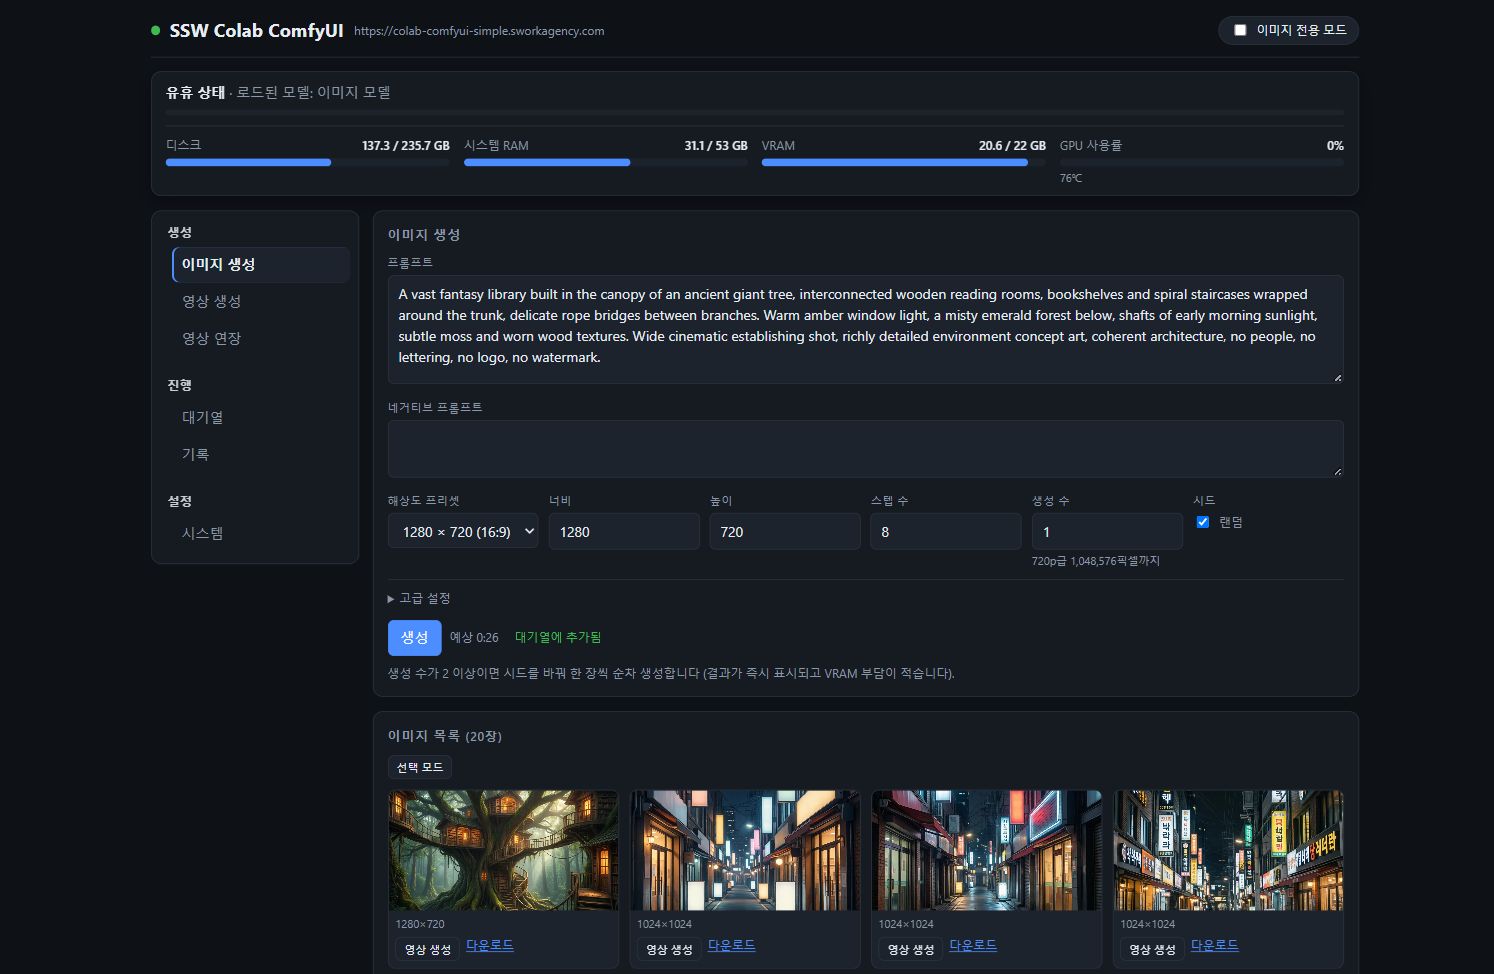Go to 영상 생성 in the sidebar

tap(261, 302)
